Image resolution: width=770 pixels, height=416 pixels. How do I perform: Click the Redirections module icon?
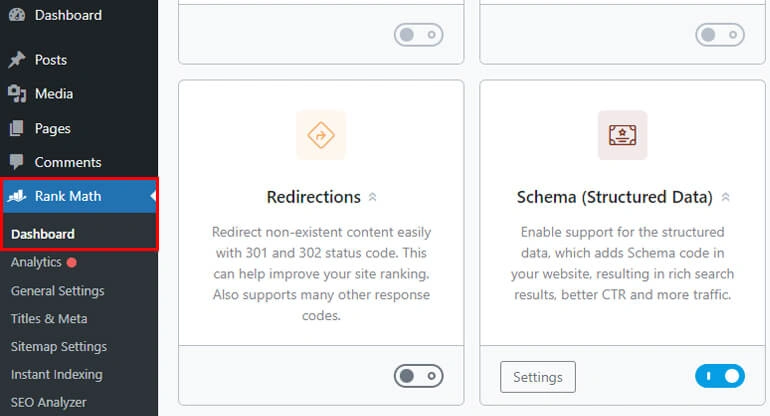pos(321,135)
